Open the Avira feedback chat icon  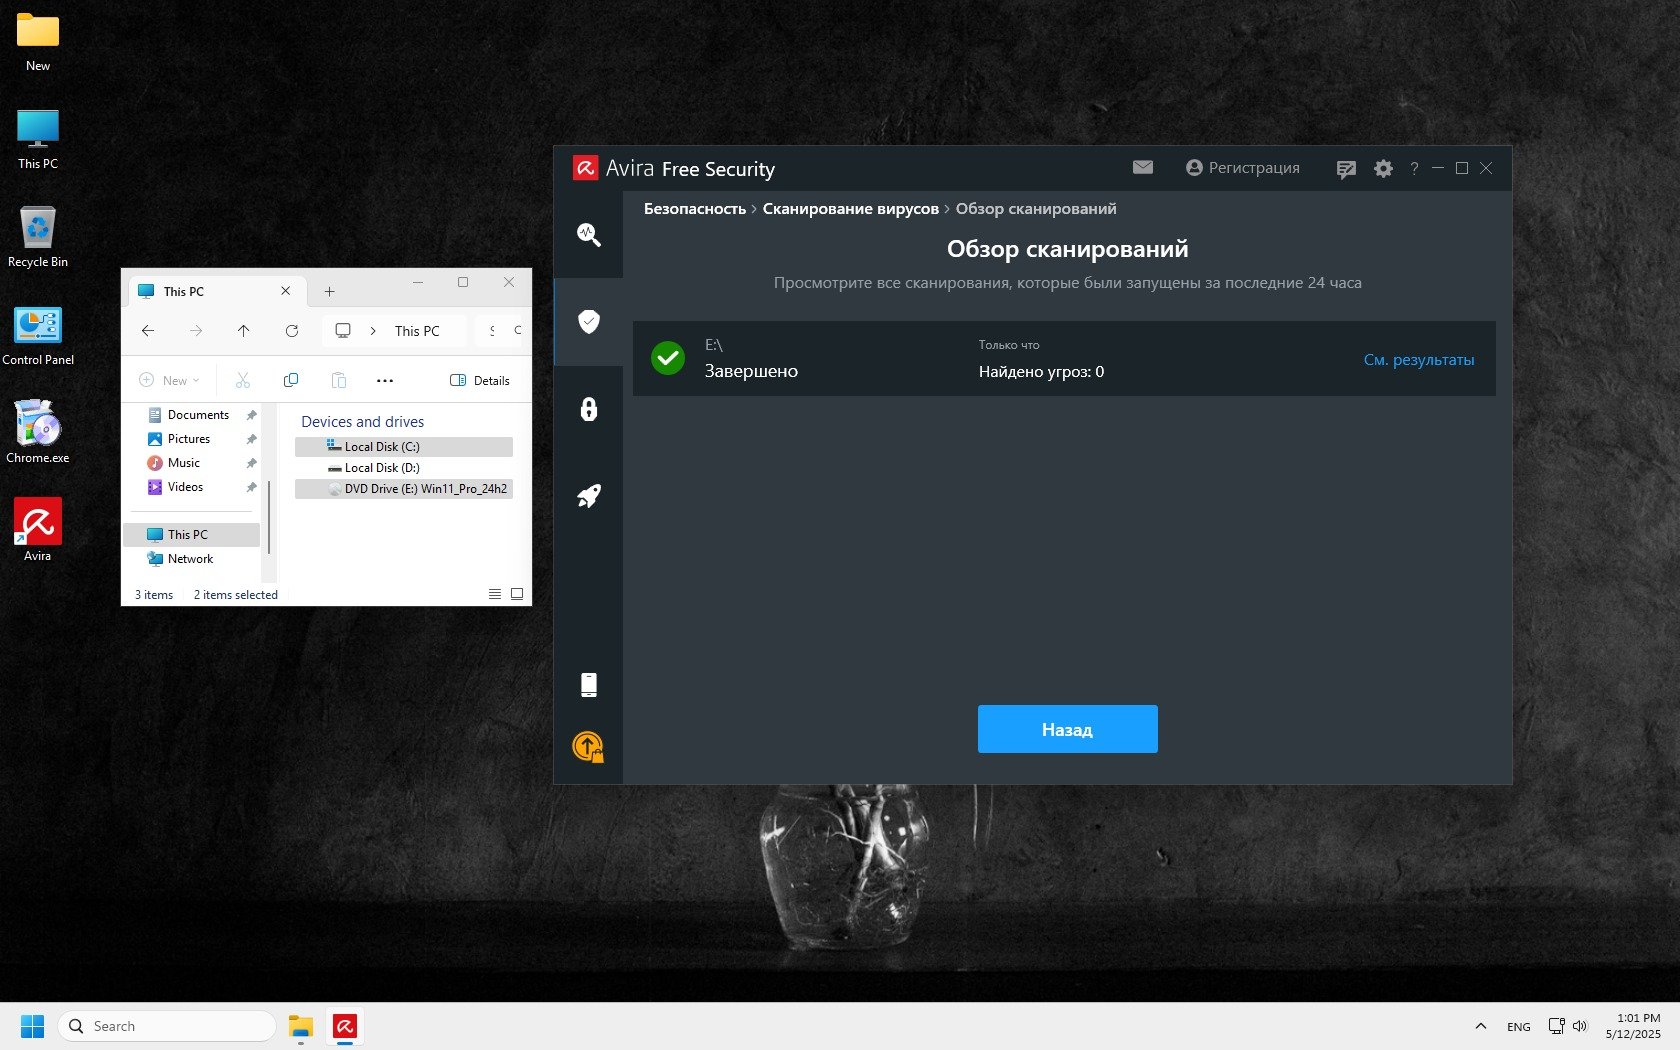click(x=1346, y=169)
